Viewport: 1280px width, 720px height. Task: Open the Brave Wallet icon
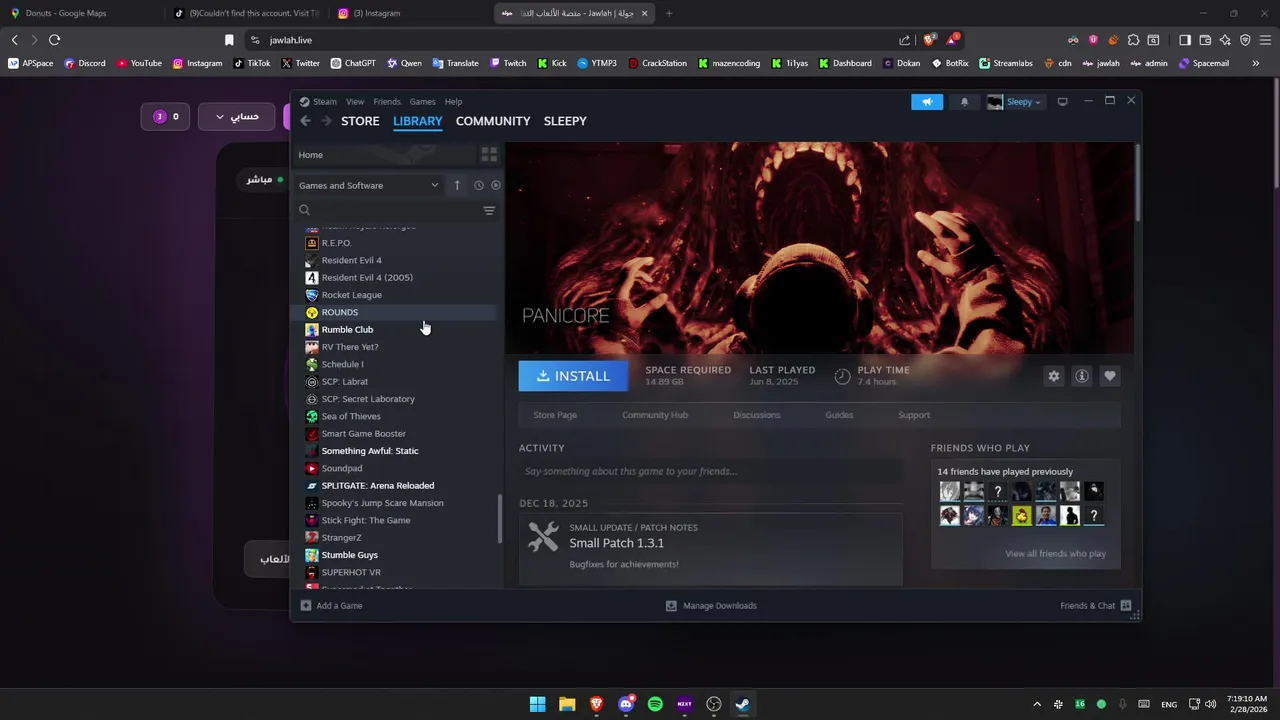coord(1205,40)
